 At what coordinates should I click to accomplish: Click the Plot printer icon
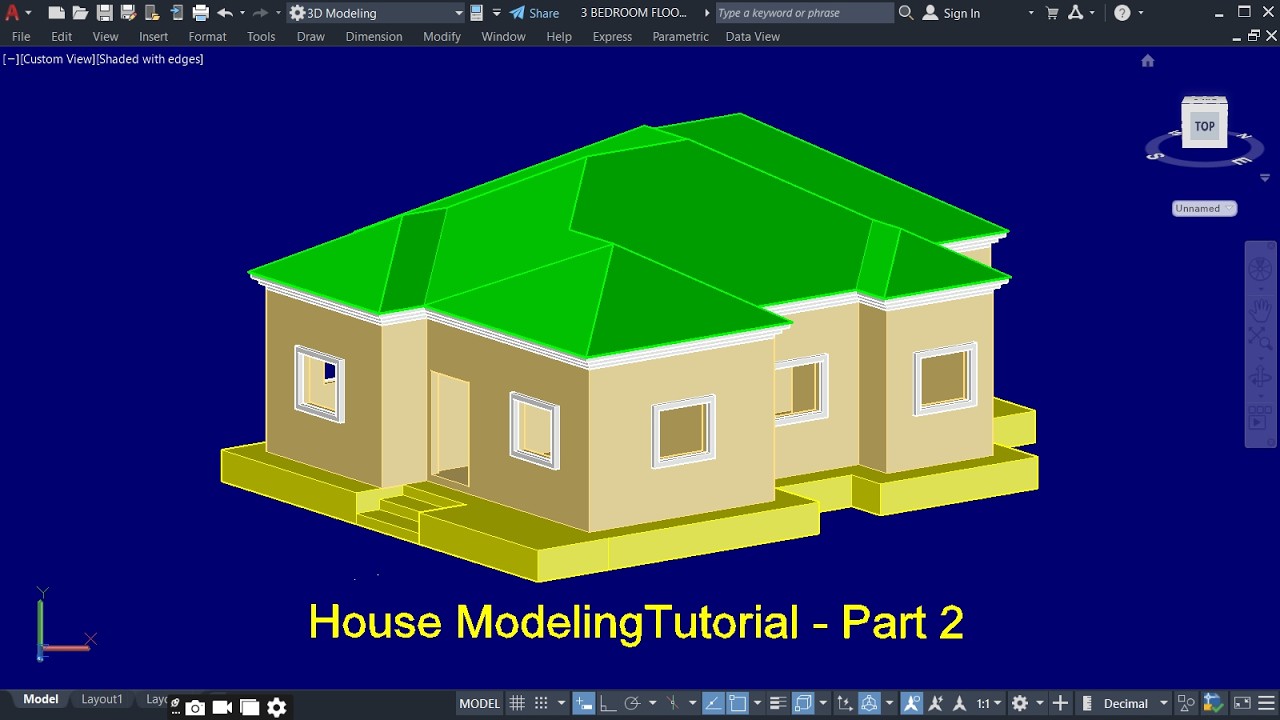pos(200,13)
